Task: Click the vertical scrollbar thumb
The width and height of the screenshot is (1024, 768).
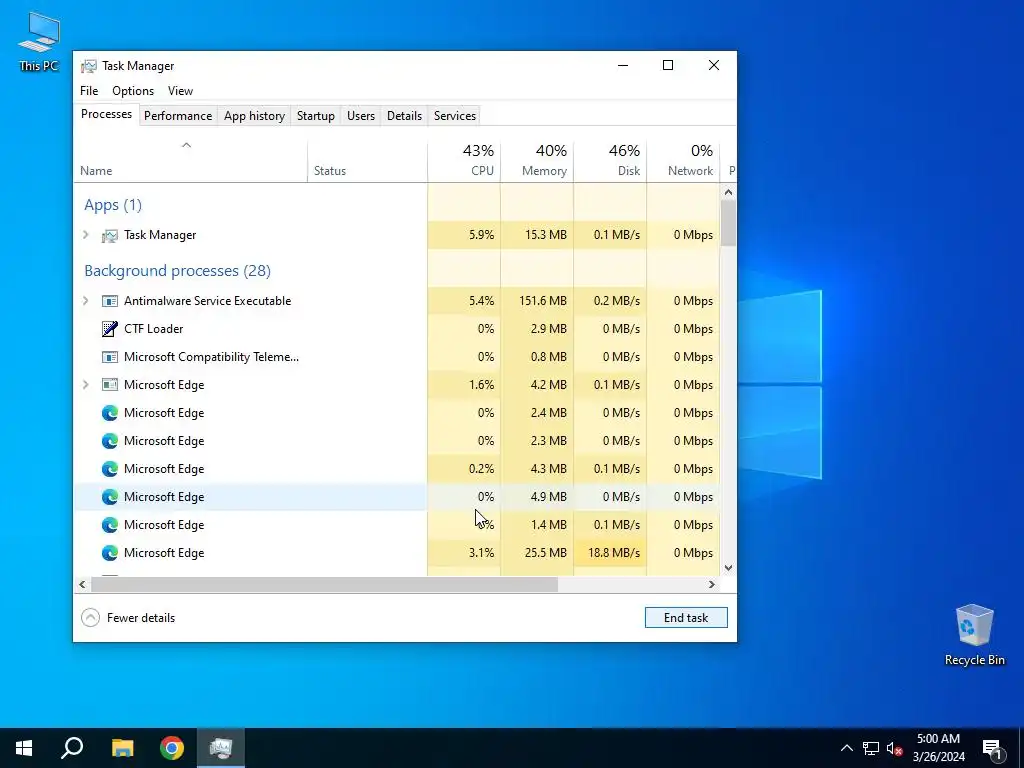Action: [728, 223]
